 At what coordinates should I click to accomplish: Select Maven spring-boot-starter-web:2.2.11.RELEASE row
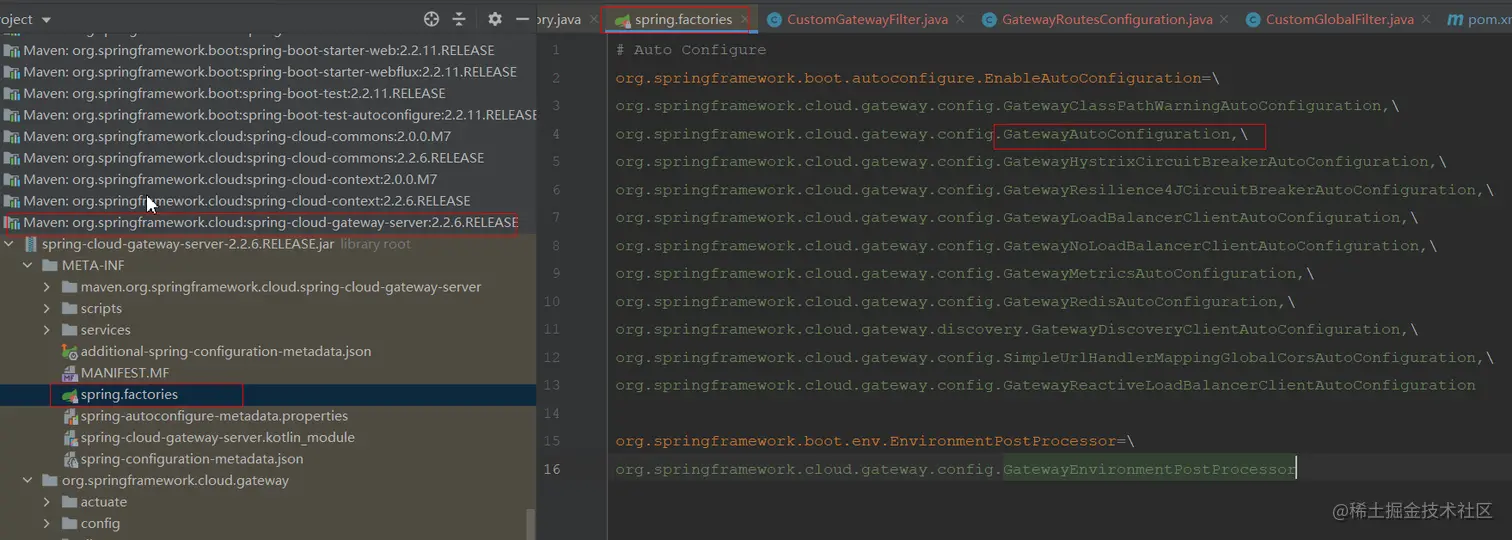click(268, 50)
